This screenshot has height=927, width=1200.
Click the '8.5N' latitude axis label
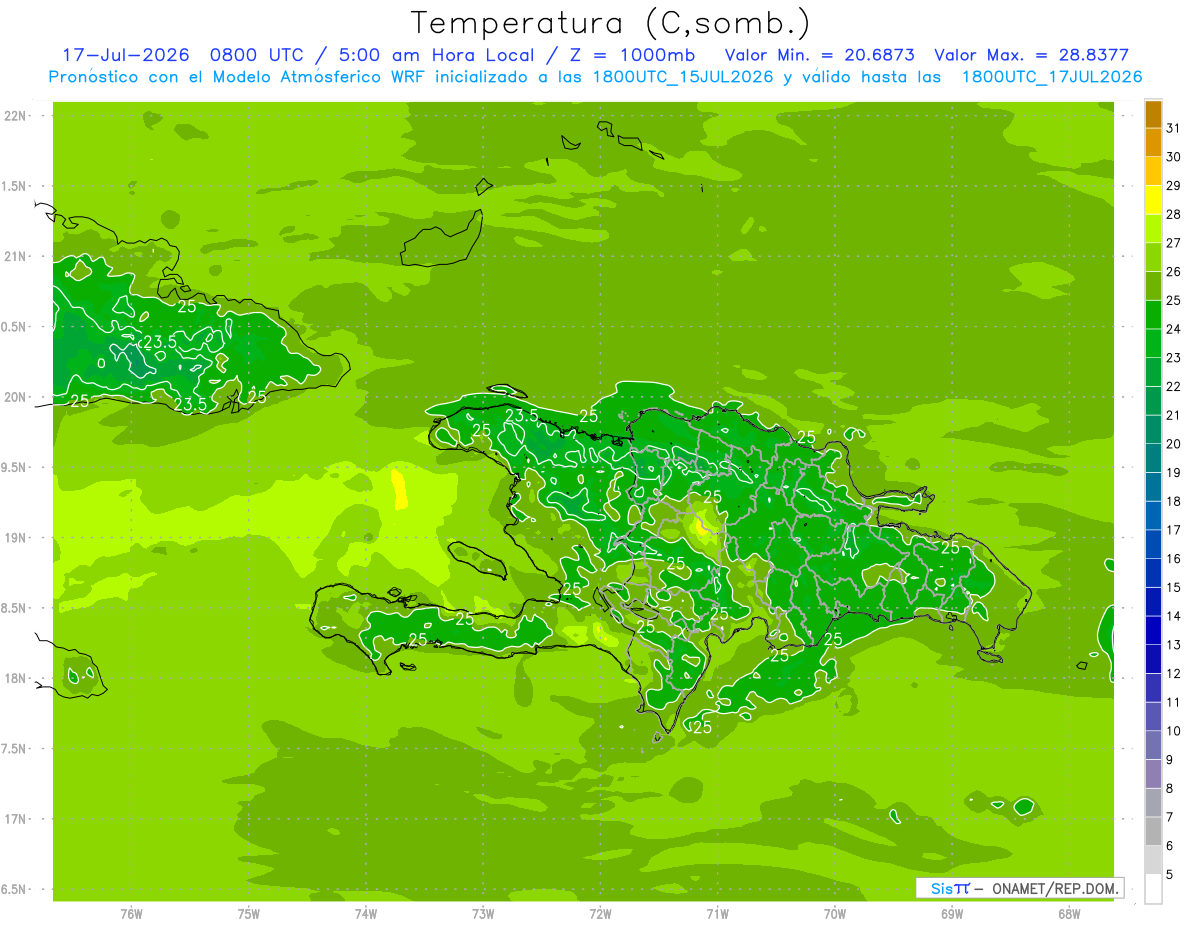(14, 608)
